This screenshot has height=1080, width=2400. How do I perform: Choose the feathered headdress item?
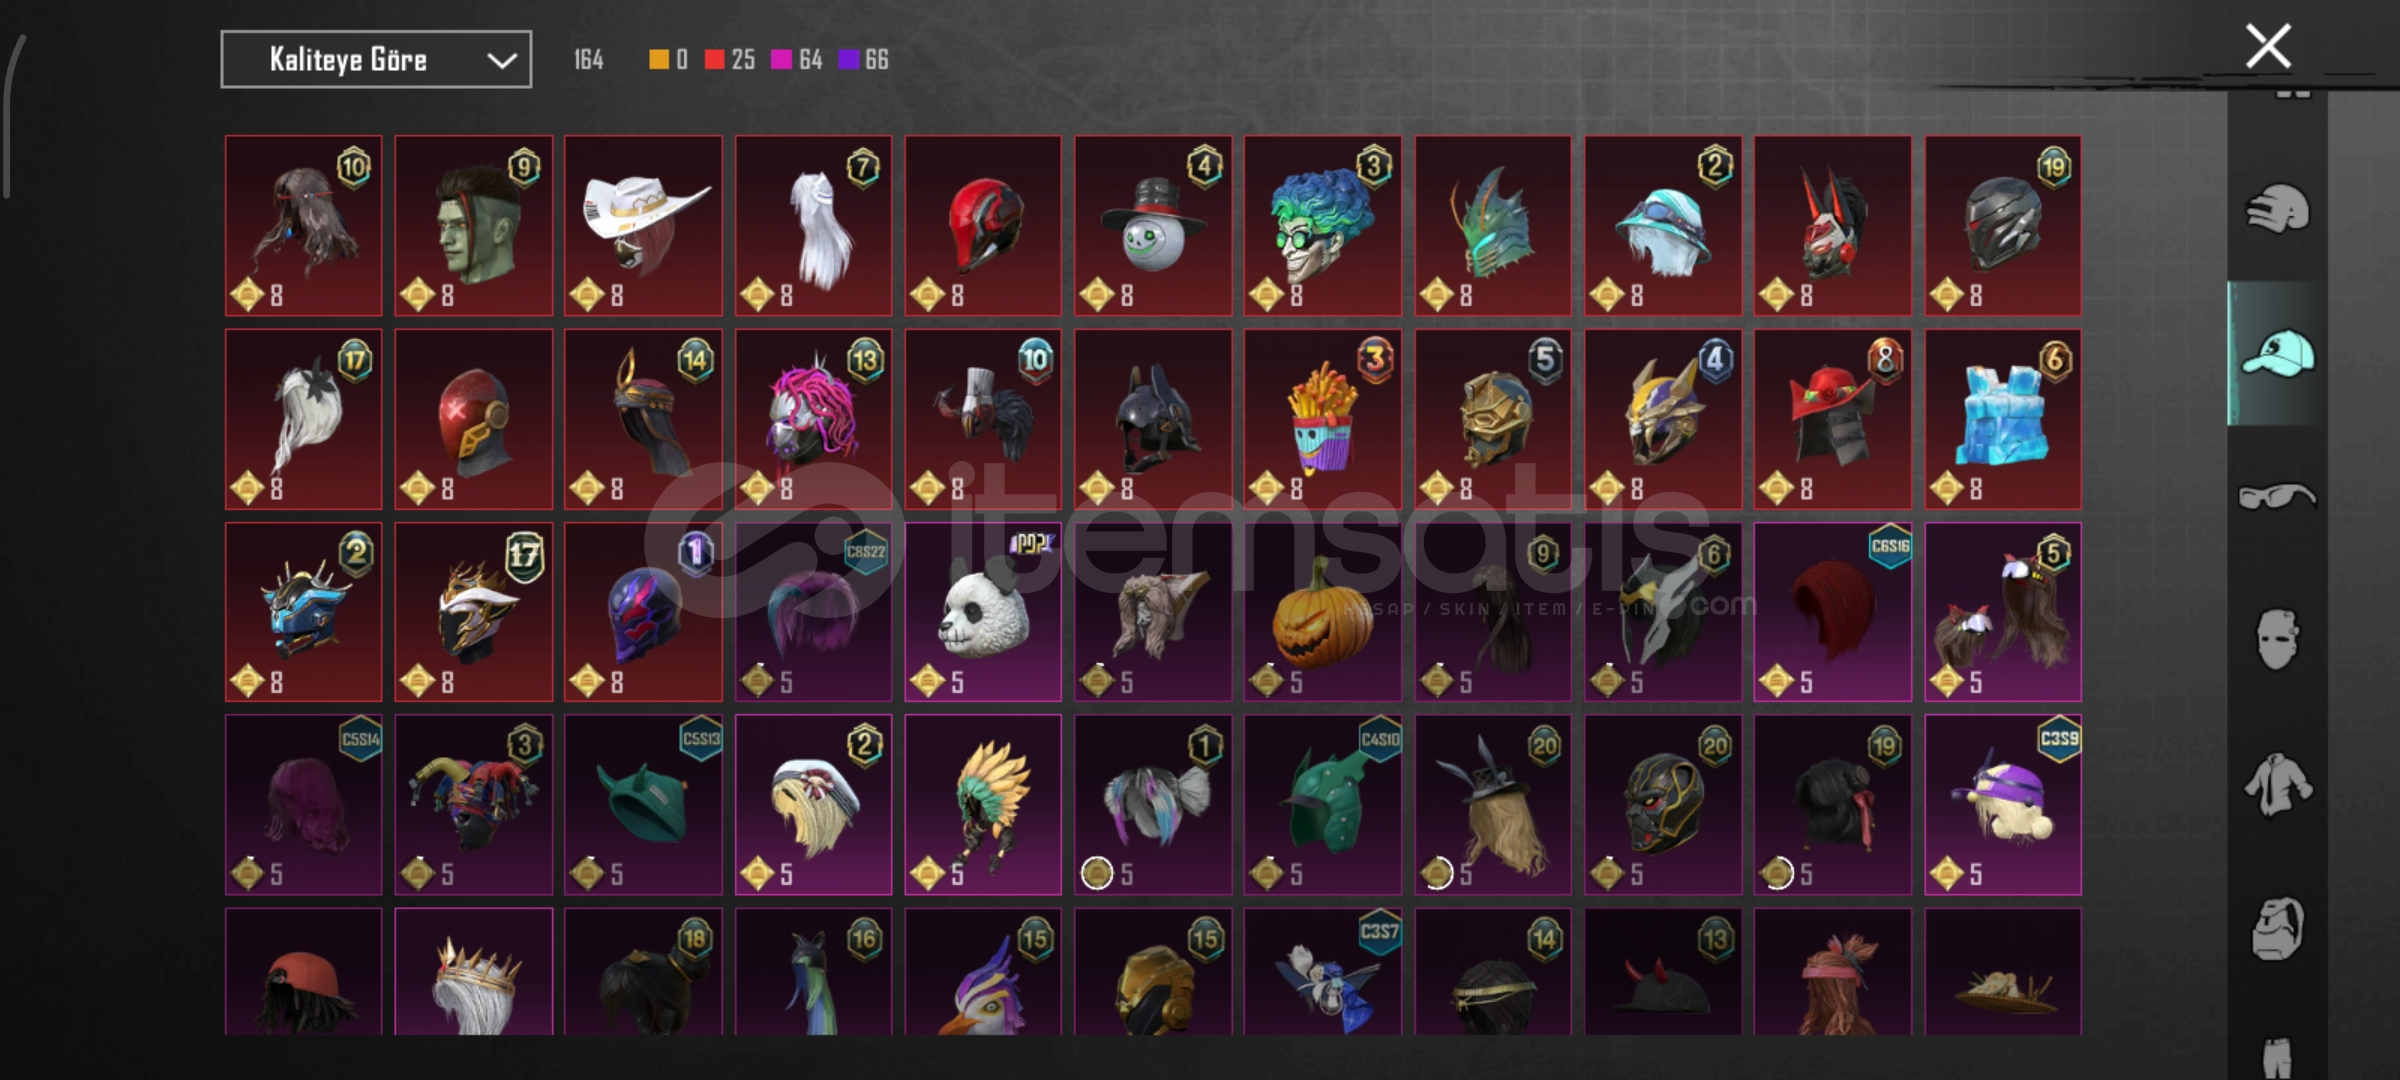coord(983,805)
